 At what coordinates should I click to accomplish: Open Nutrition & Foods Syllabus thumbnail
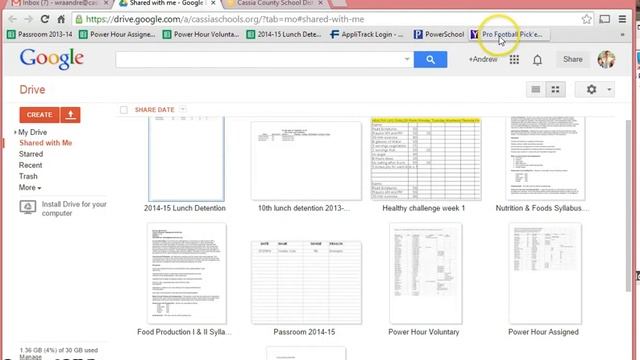[x=545, y=159]
